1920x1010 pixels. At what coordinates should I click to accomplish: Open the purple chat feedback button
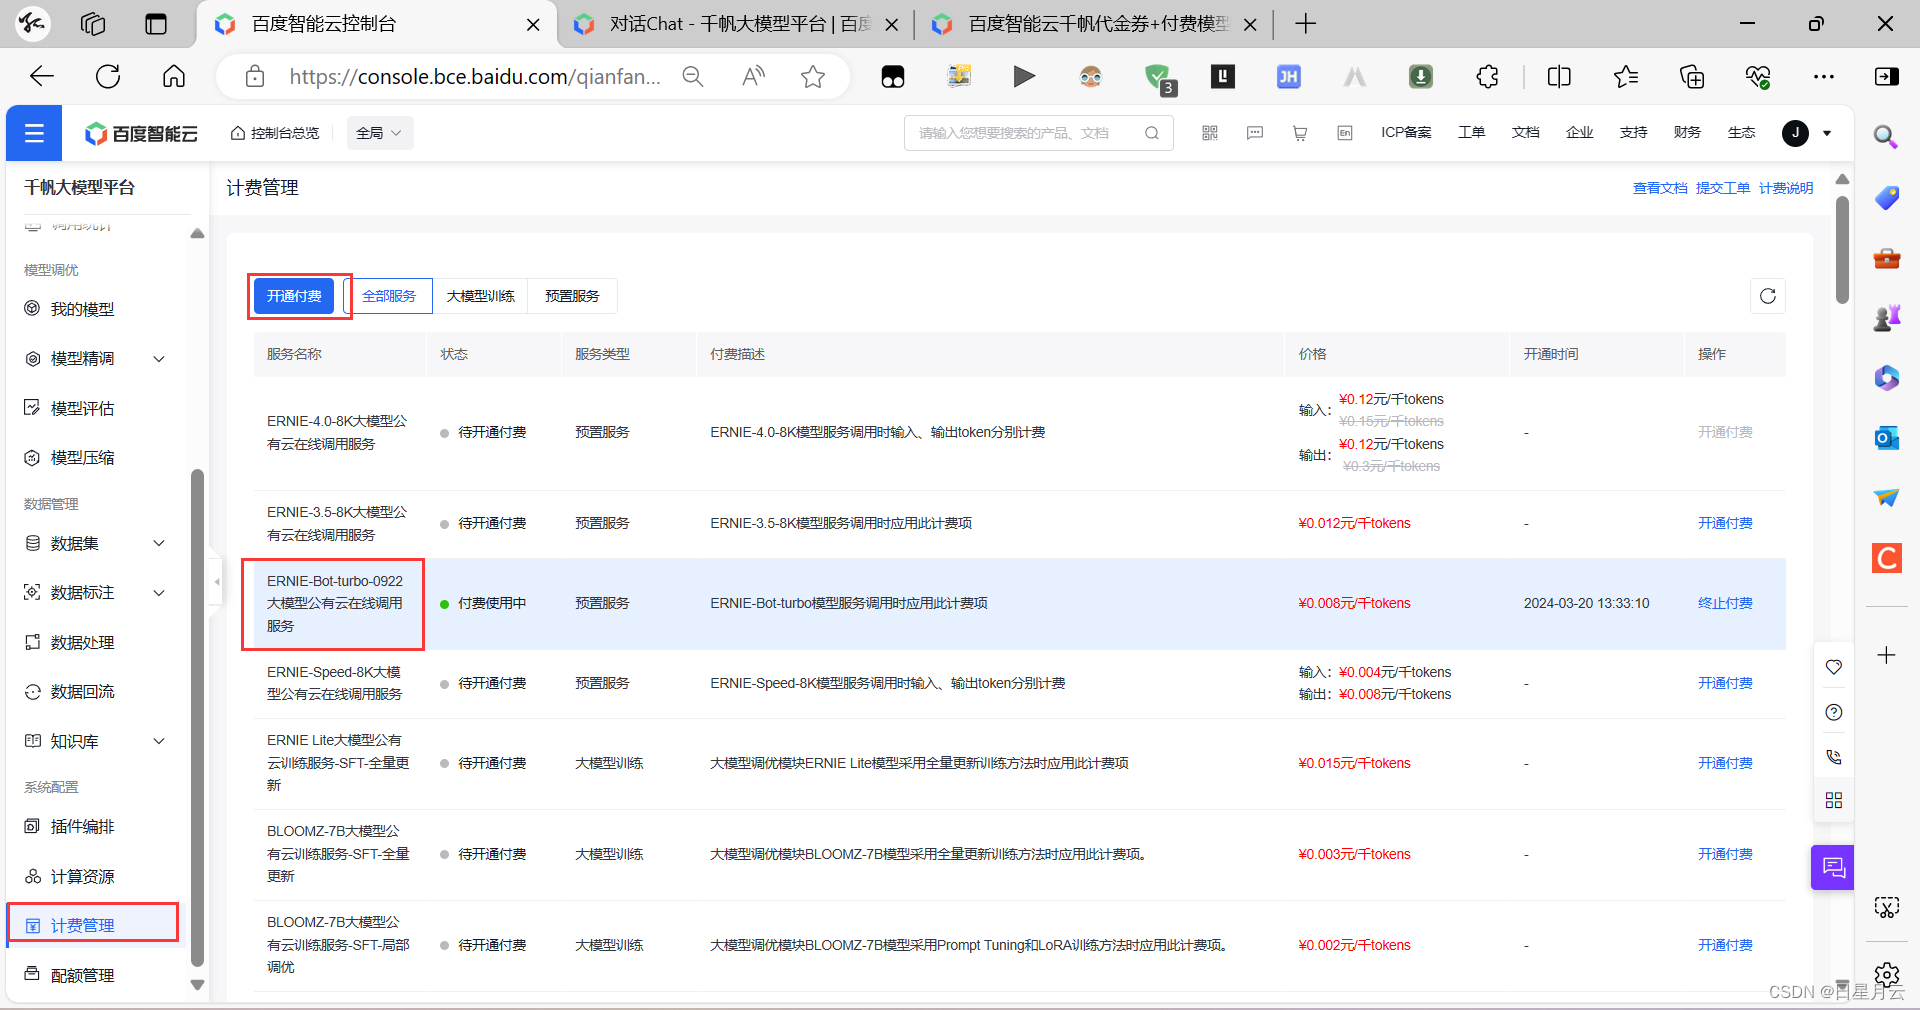(x=1833, y=867)
